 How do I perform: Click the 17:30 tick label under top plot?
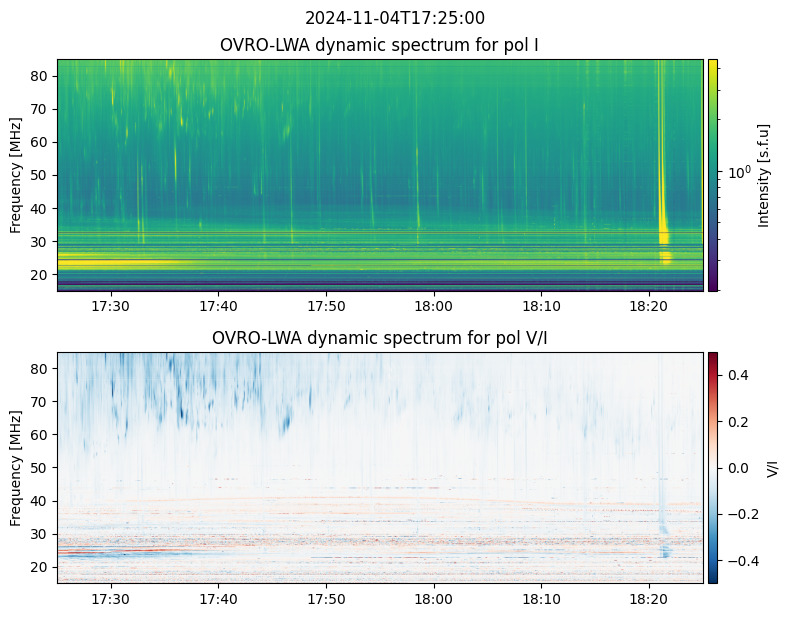click(111, 306)
